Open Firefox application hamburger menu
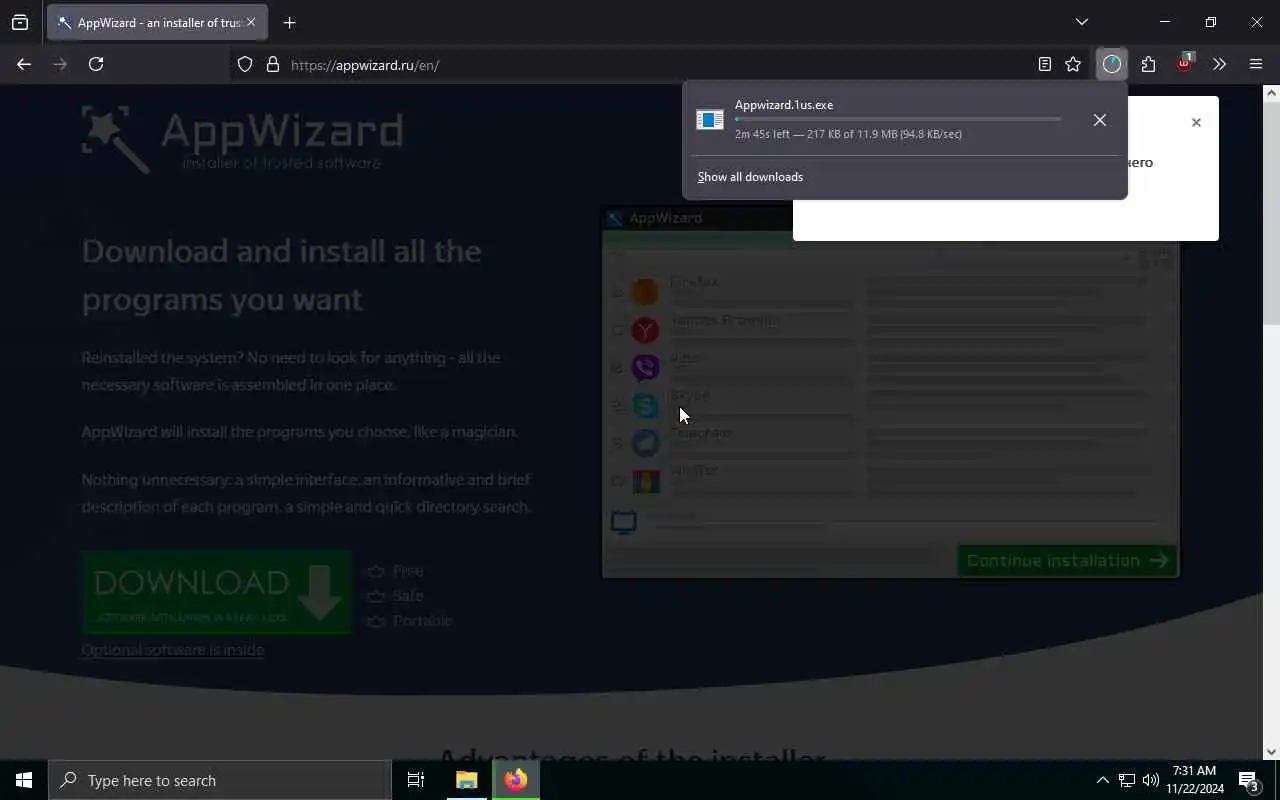The image size is (1280, 800). 1256,64
